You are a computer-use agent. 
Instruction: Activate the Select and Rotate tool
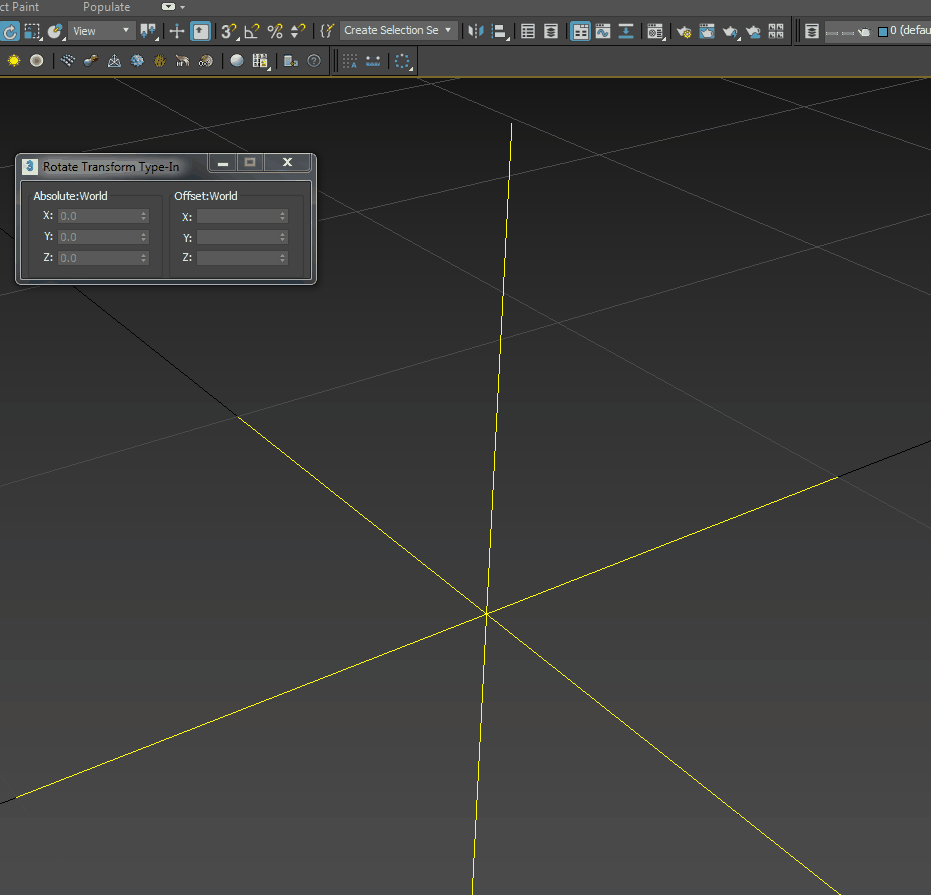9,31
